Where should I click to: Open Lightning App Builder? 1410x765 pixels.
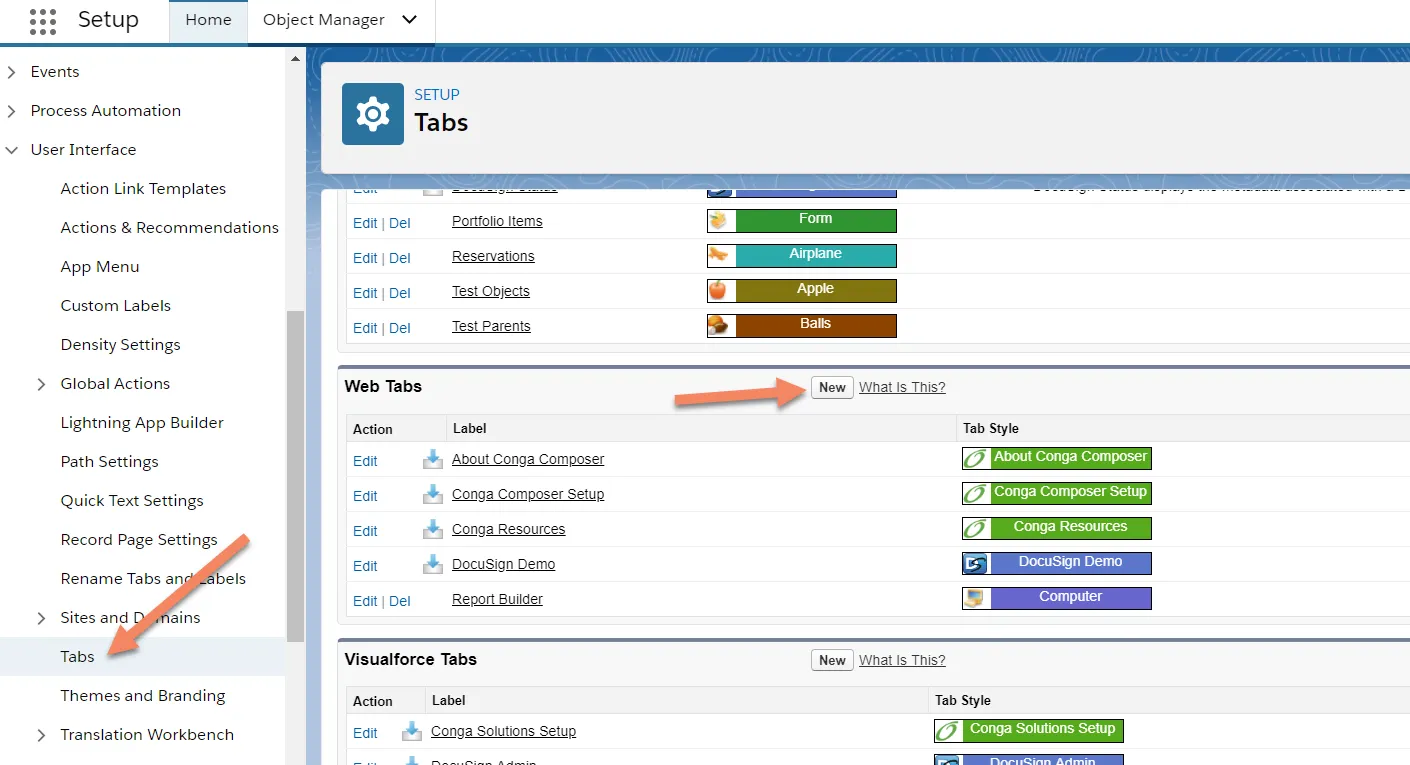[142, 423]
